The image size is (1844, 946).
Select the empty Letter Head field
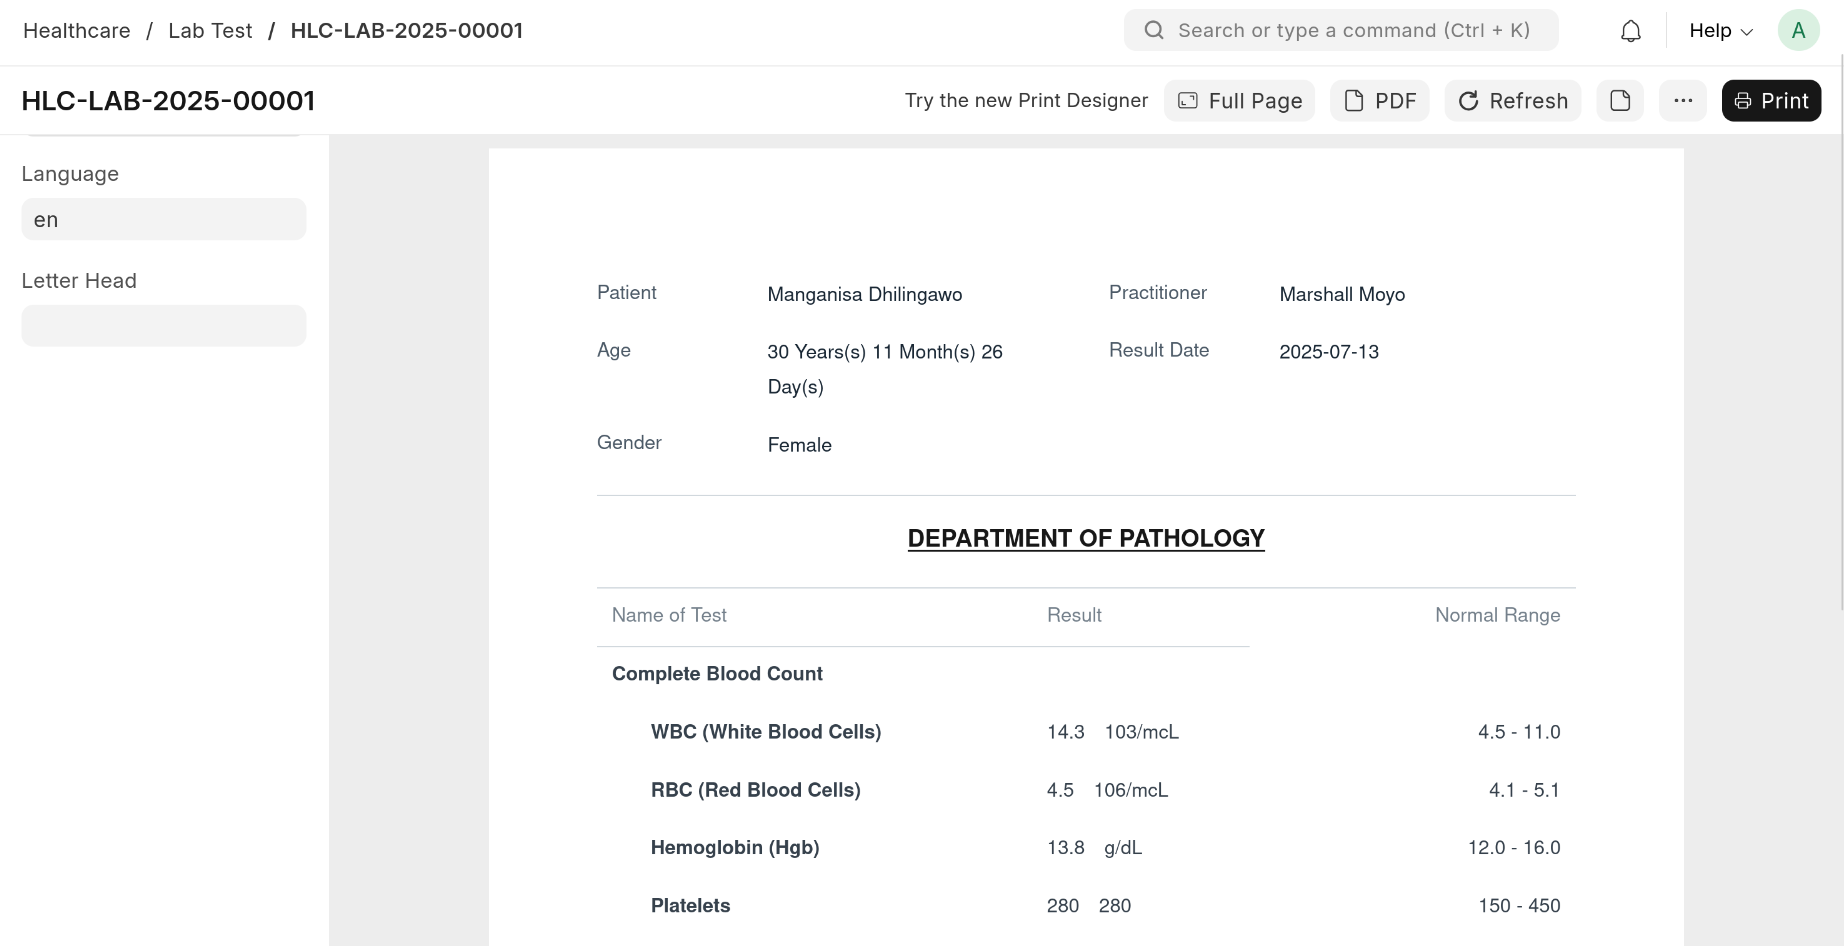click(x=164, y=326)
